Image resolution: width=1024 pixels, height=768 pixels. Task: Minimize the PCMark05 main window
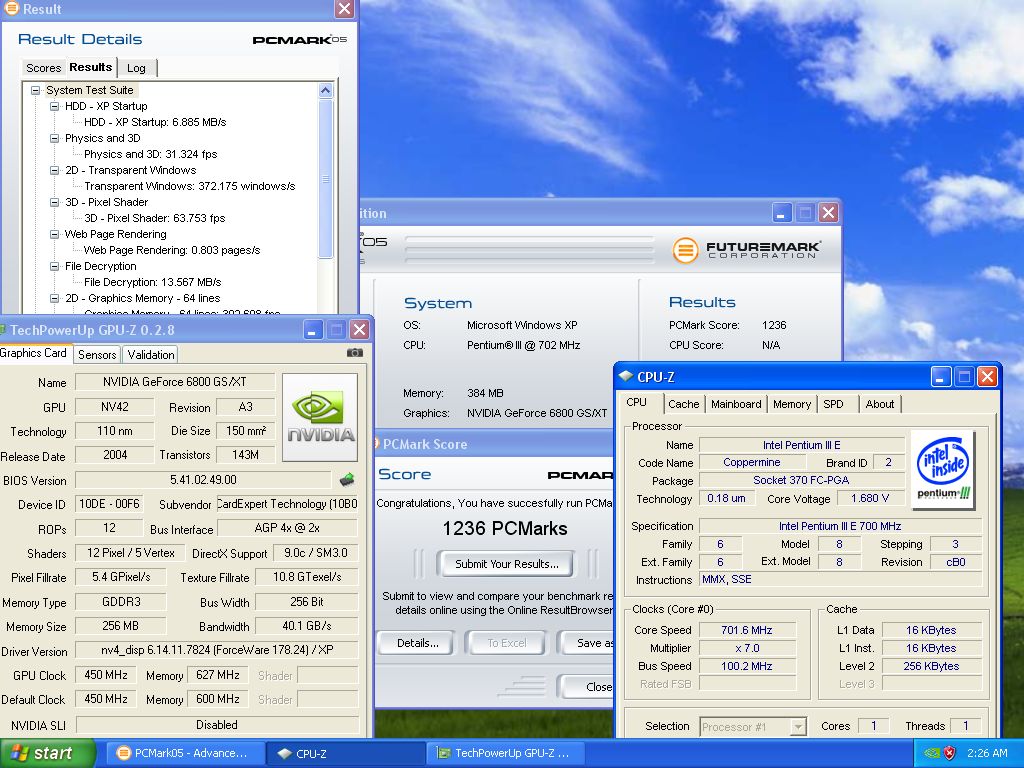(782, 213)
